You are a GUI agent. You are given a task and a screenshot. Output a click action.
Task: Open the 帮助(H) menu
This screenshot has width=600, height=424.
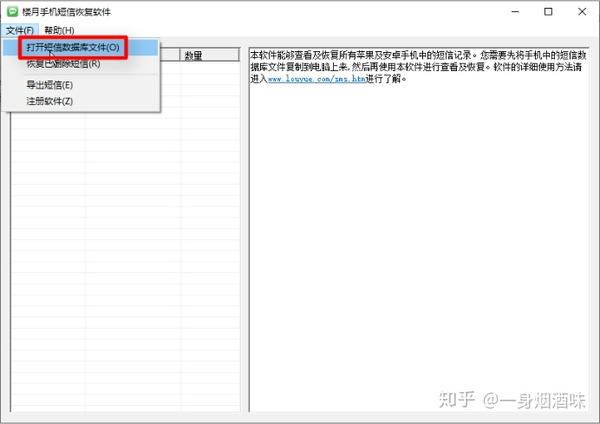59,30
